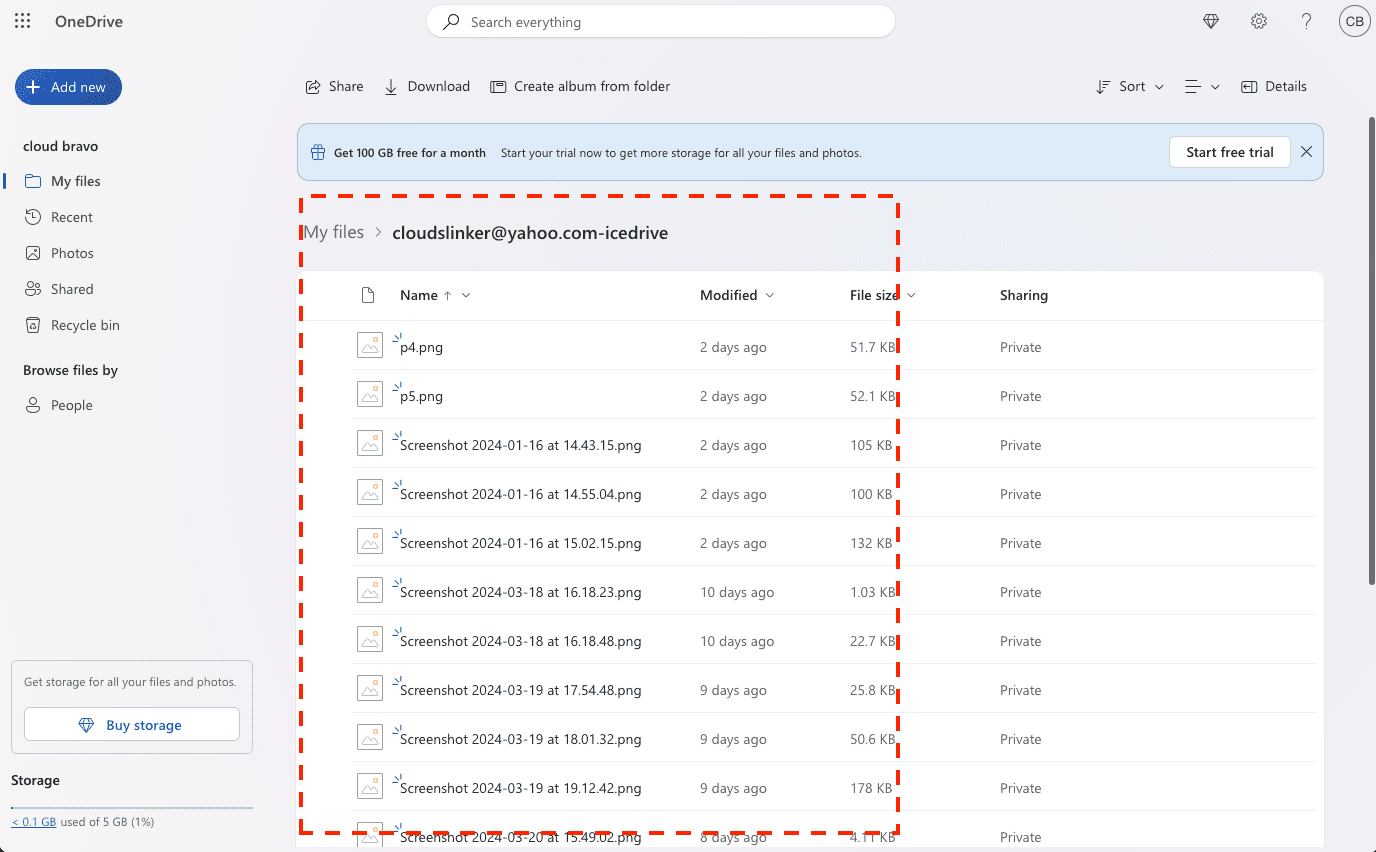Click the 51.7 KB file size cell
1376x852 pixels.
tap(872, 347)
